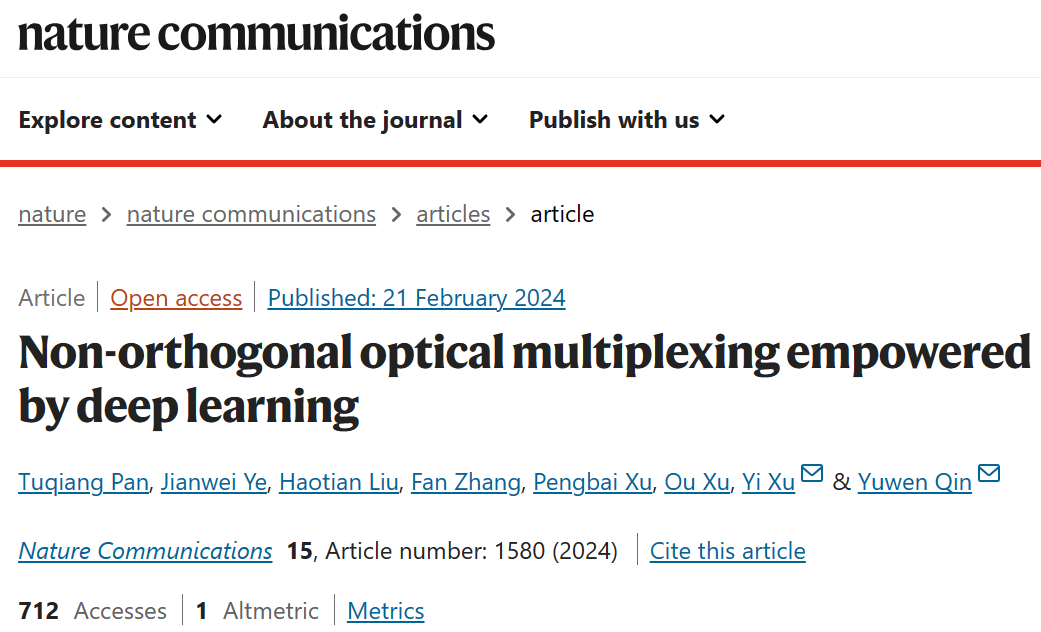The width and height of the screenshot is (1041, 632).
Task: Open the About the journal dropdown
Action: pos(375,120)
